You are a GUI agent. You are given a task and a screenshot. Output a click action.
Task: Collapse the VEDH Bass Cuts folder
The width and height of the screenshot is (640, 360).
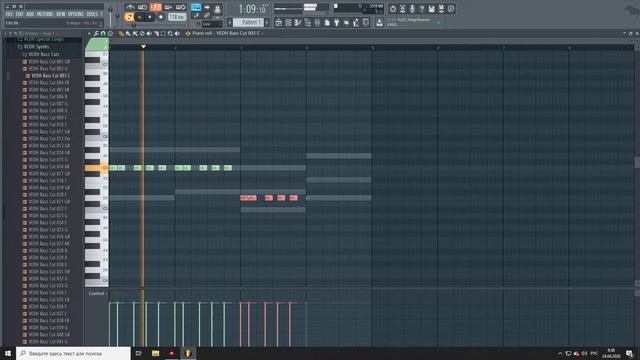click(x=43, y=54)
